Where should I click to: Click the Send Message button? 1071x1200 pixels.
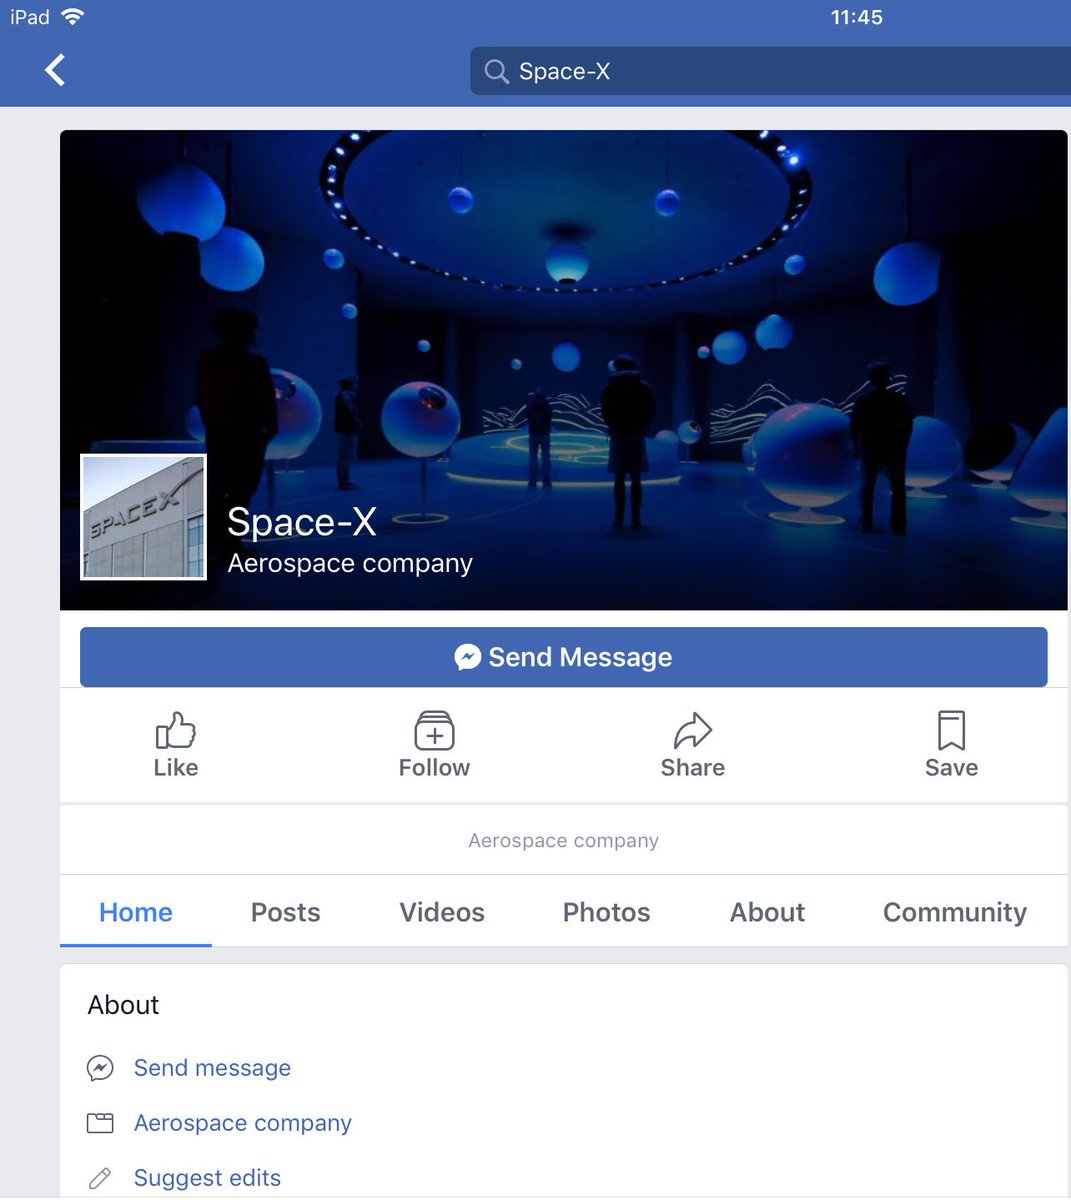(x=564, y=657)
